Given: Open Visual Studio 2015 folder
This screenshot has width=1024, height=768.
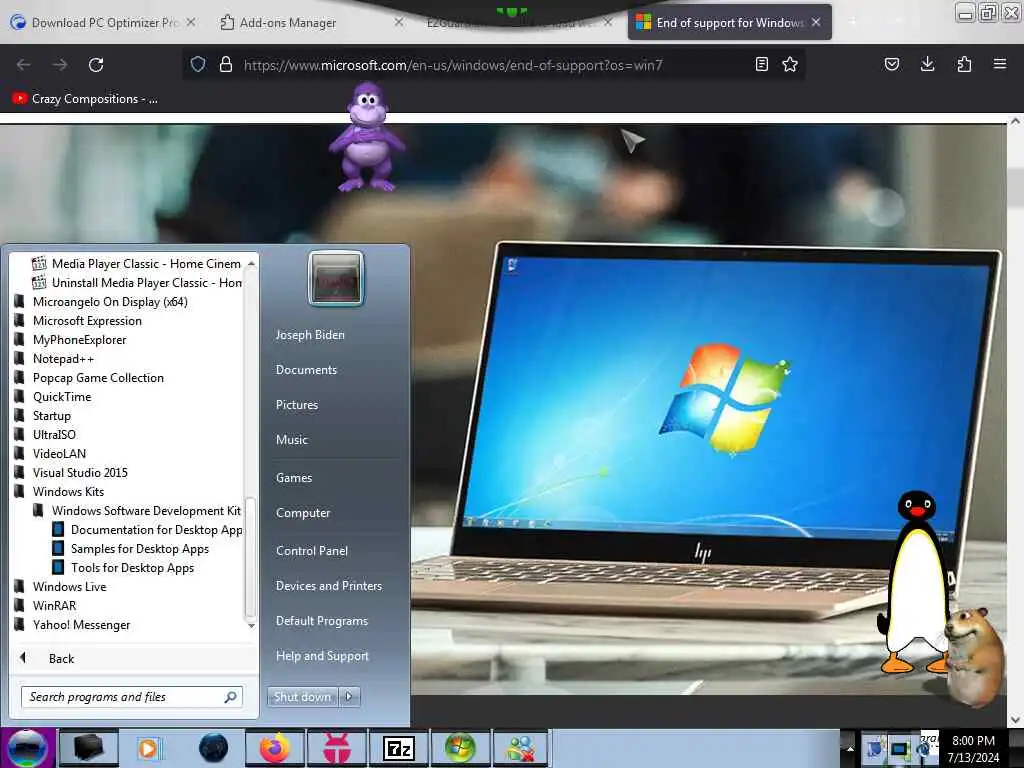Looking at the screenshot, I should tap(71, 472).
